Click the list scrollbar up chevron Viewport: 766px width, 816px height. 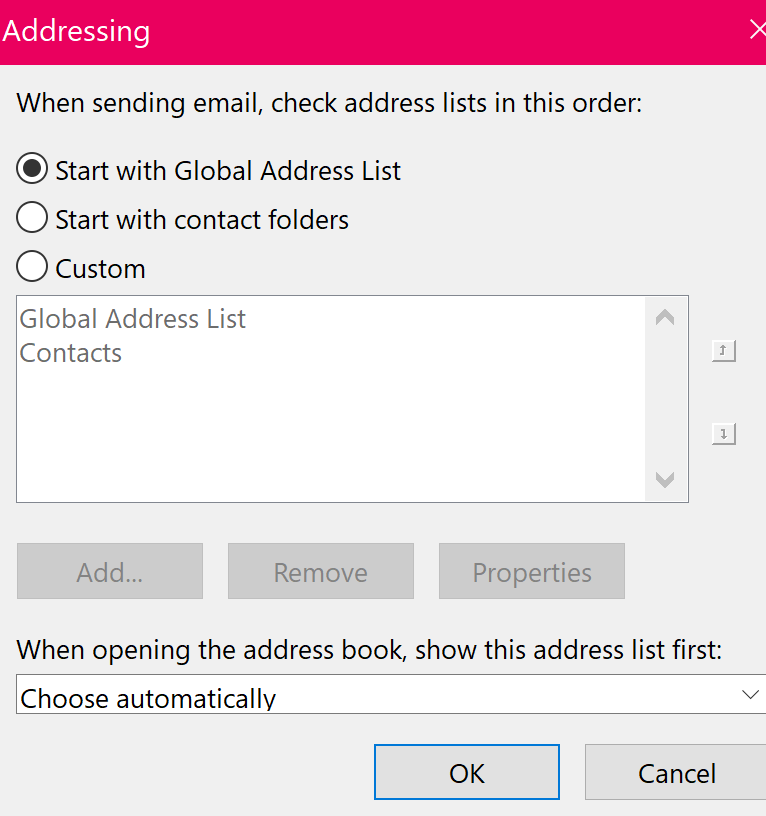click(x=665, y=317)
